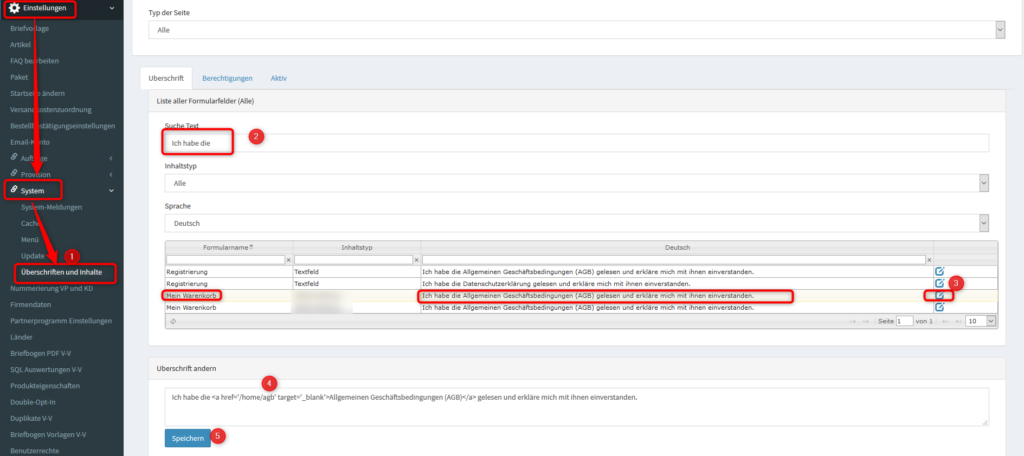
Task: Open Firmendaten in the sidebar
Action: pos(30,305)
